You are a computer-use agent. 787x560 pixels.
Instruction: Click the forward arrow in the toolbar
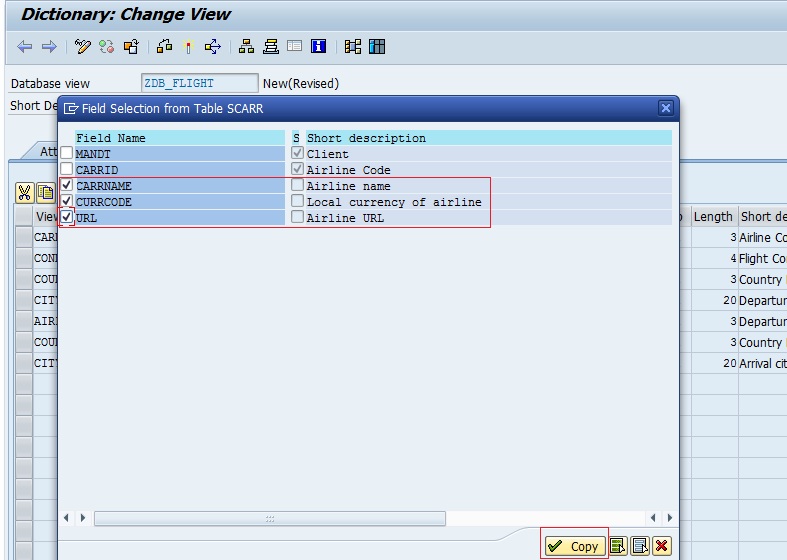pos(48,47)
